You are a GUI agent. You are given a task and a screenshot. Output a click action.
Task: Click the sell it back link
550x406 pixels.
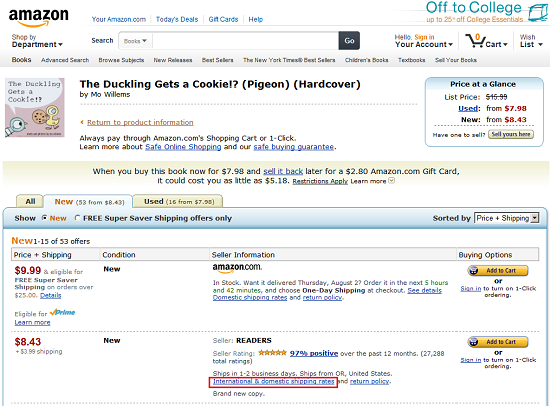click(283, 171)
